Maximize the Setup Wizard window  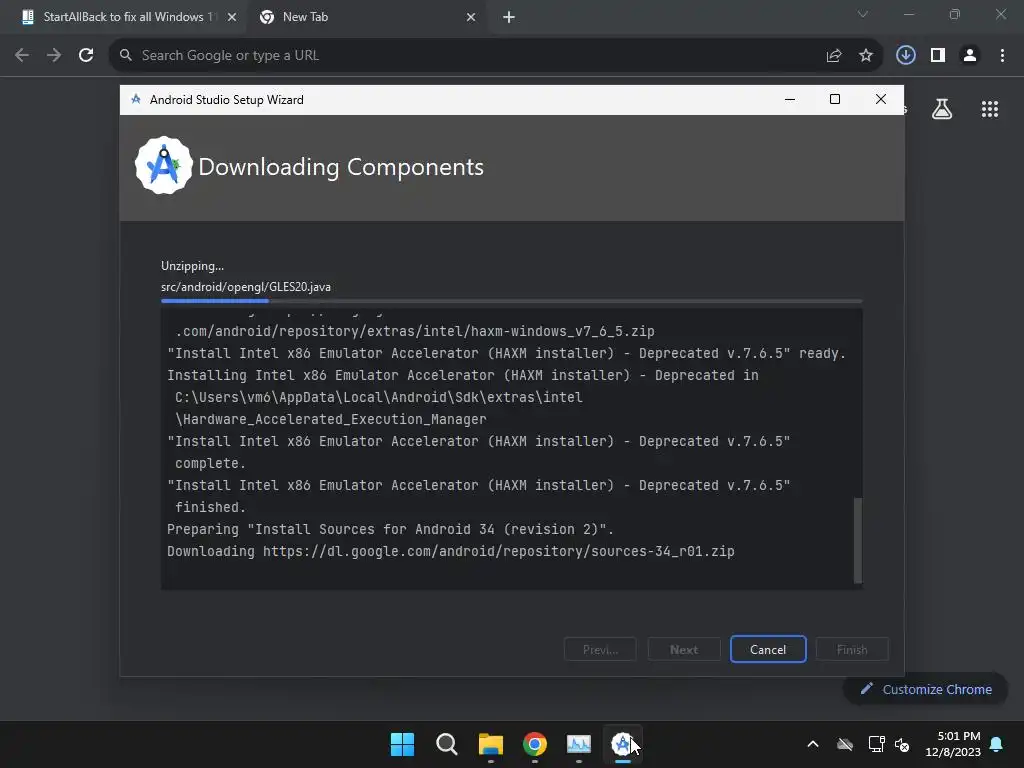pyautogui.click(x=835, y=99)
